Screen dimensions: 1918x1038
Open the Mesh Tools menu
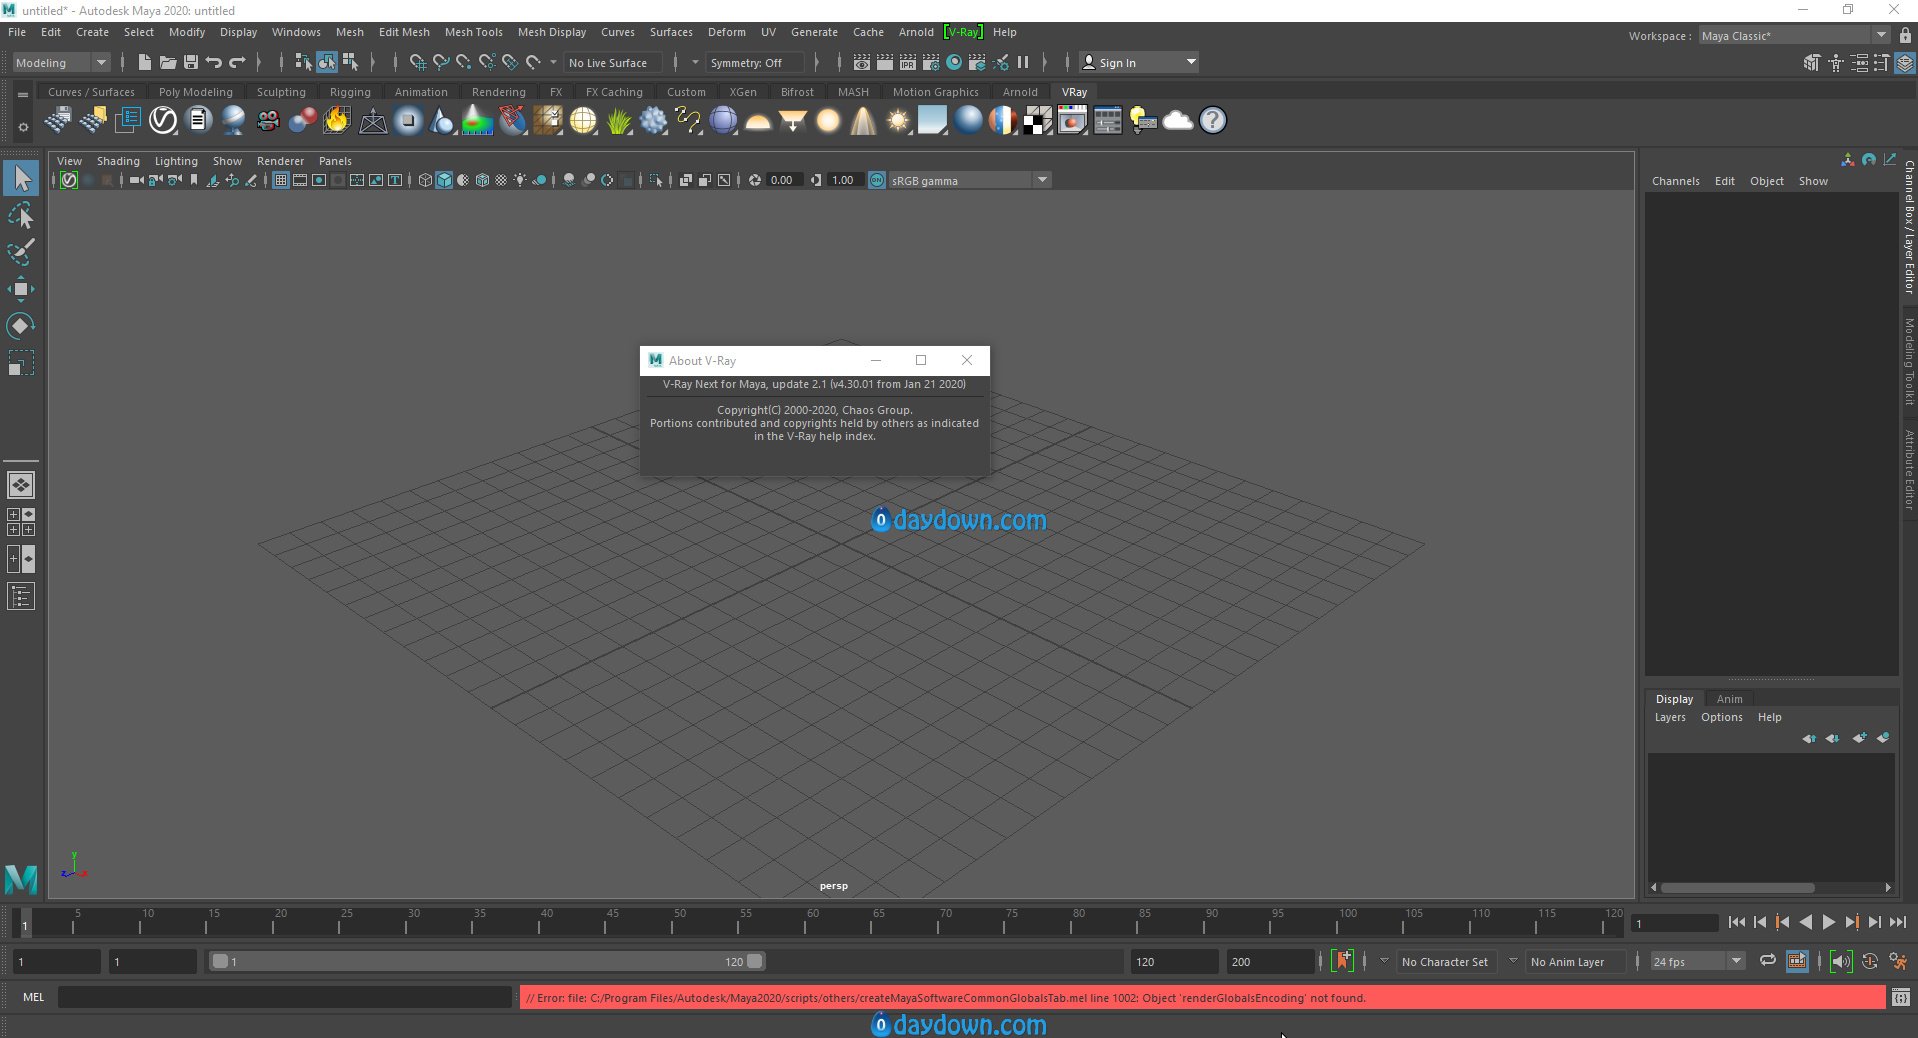[x=473, y=32]
